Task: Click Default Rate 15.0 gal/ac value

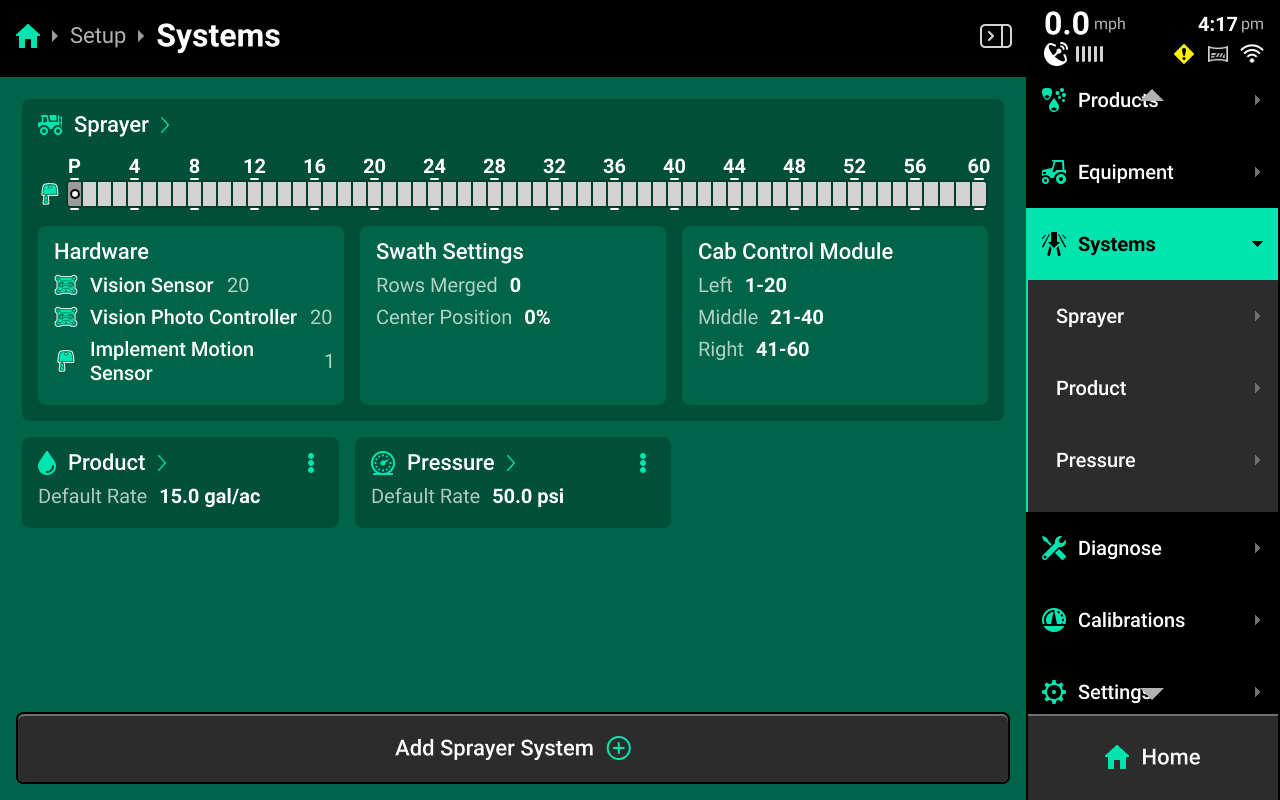Action: [x=210, y=497]
